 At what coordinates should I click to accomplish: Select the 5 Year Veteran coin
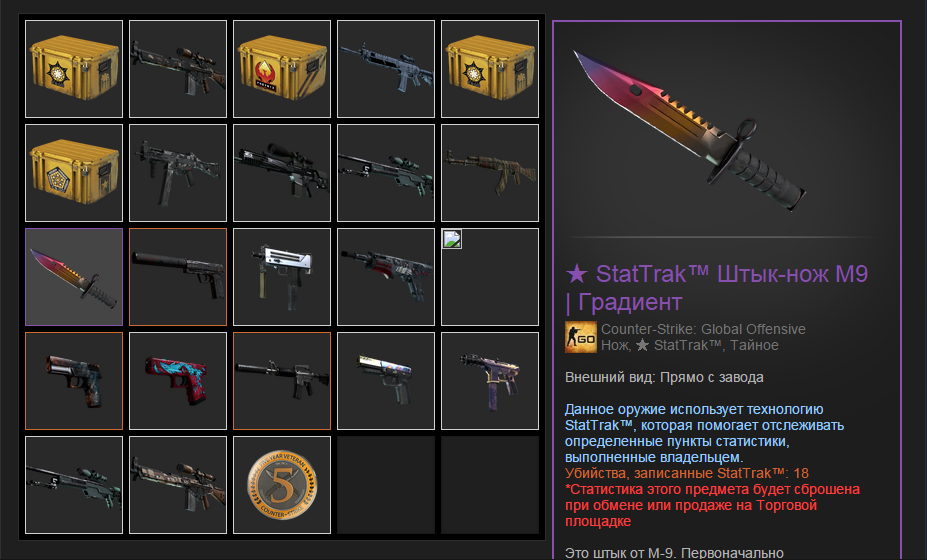(282, 485)
